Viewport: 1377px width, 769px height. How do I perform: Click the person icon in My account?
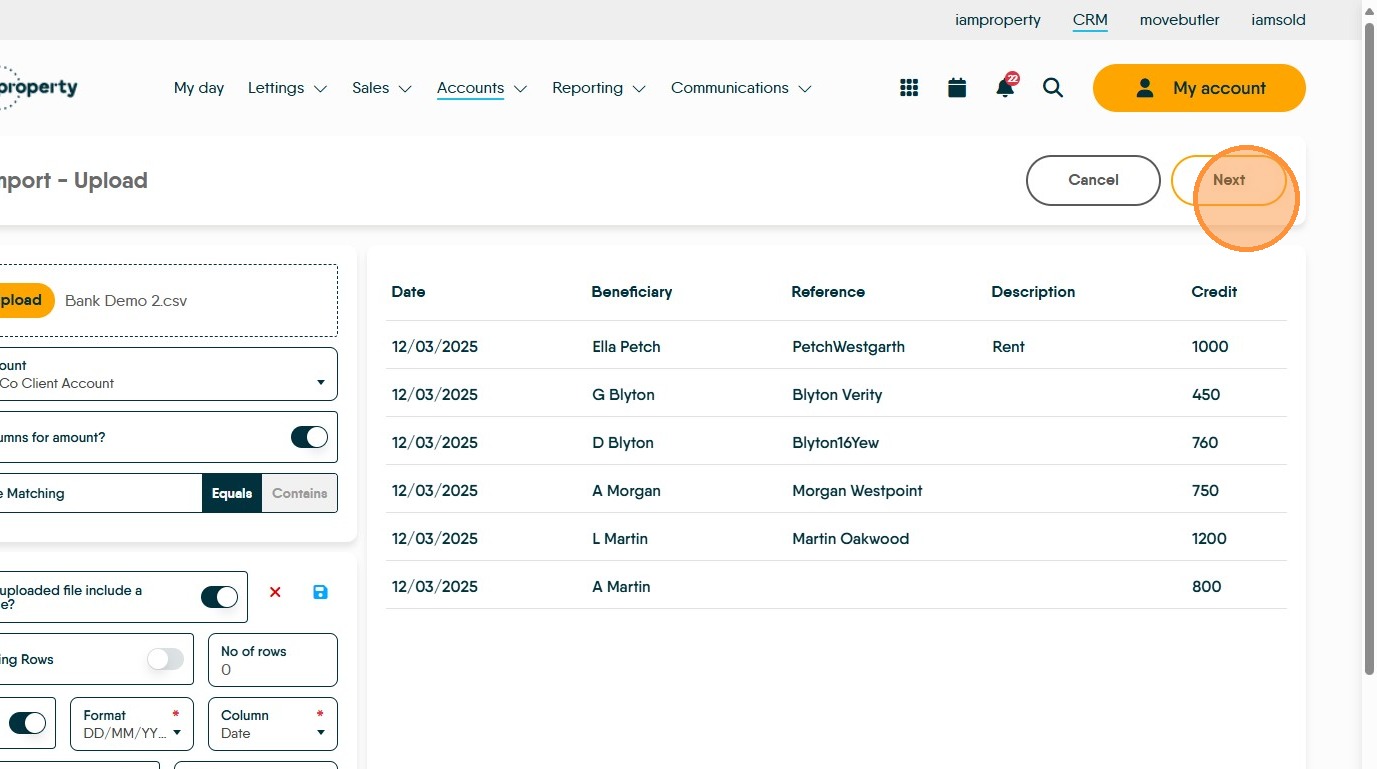pyautogui.click(x=1145, y=88)
